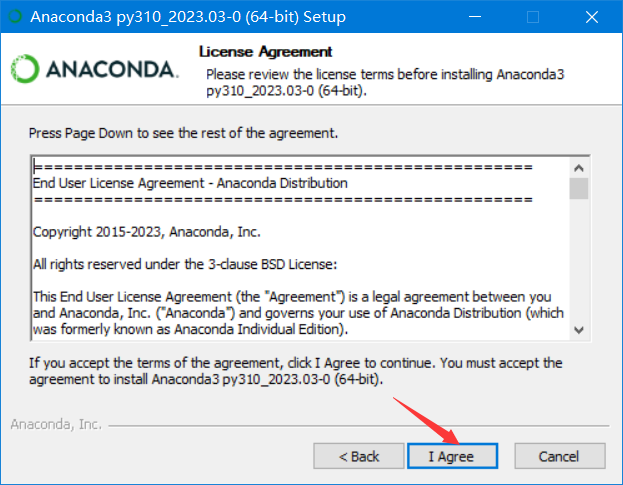Click the green Anaconda ring logo

25,69
